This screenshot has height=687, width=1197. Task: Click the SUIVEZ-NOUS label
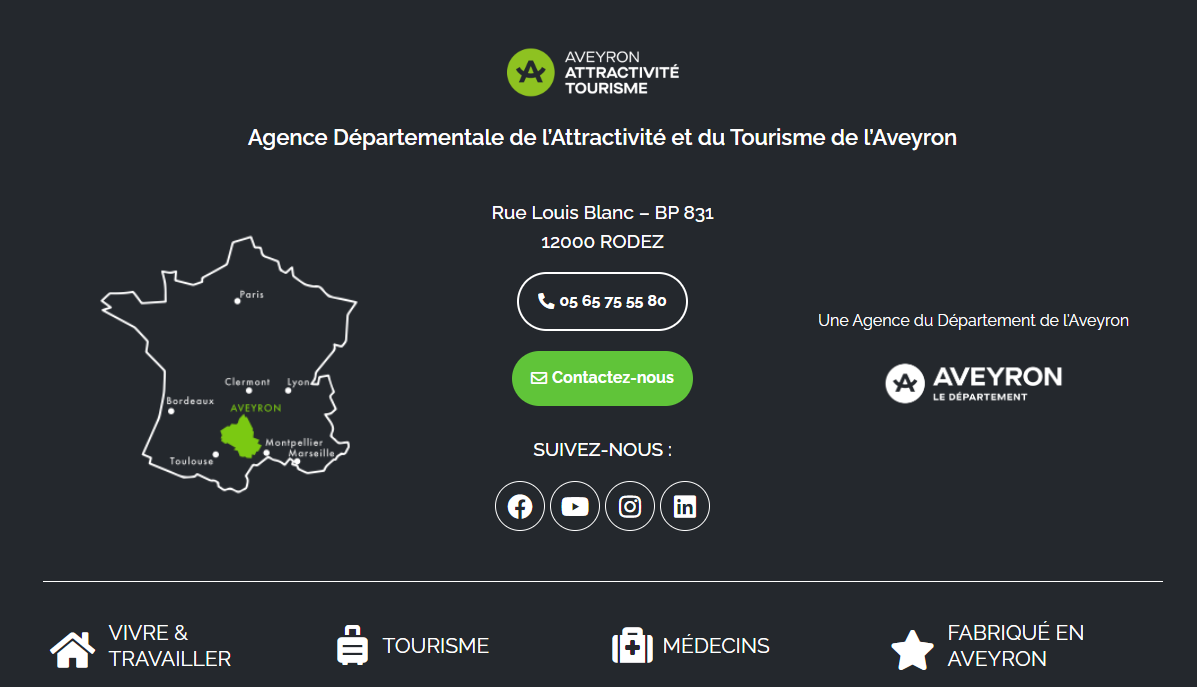click(602, 450)
